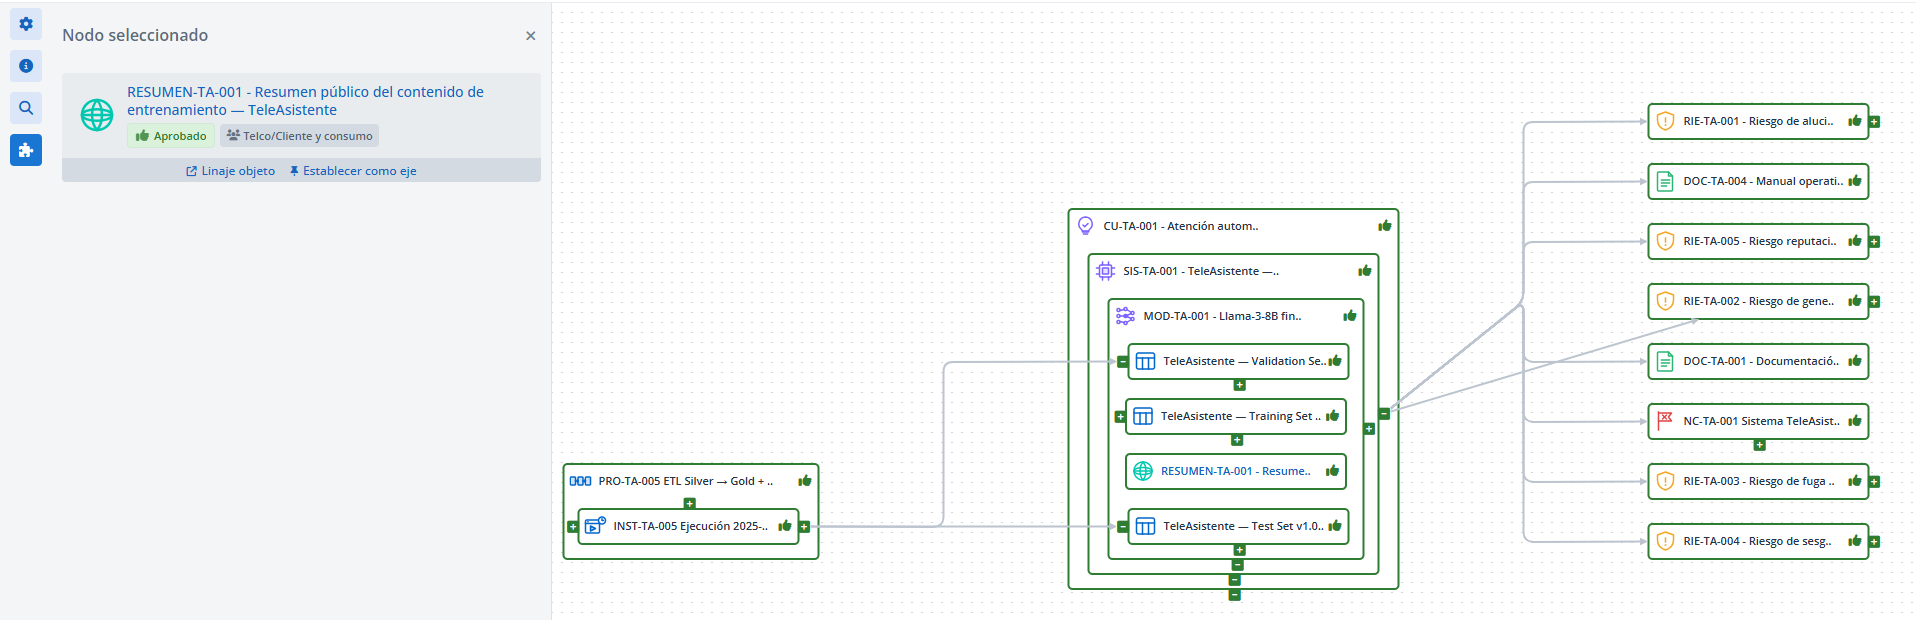The height and width of the screenshot is (620, 1916).
Task: Click Establecer como eje link
Action: pos(353,171)
